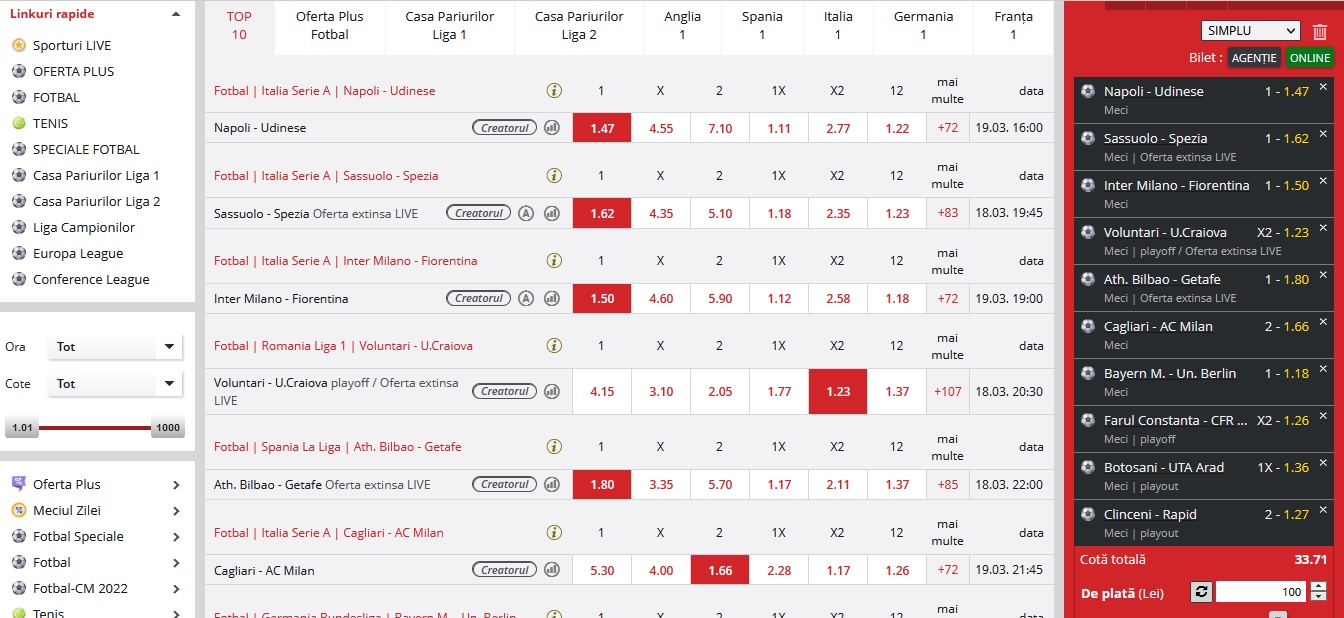Open info icon for Ath. Bilbao - Getafe
The width and height of the screenshot is (1344, 618).
point(554,446)
